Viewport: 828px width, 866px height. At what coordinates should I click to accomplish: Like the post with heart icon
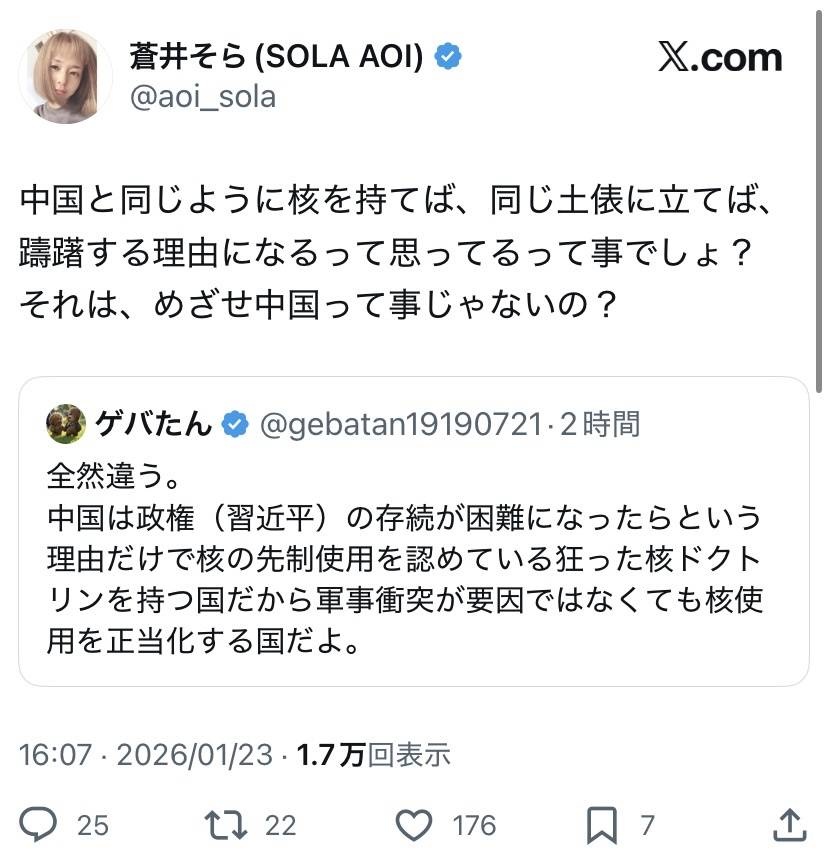pos(414,824)
